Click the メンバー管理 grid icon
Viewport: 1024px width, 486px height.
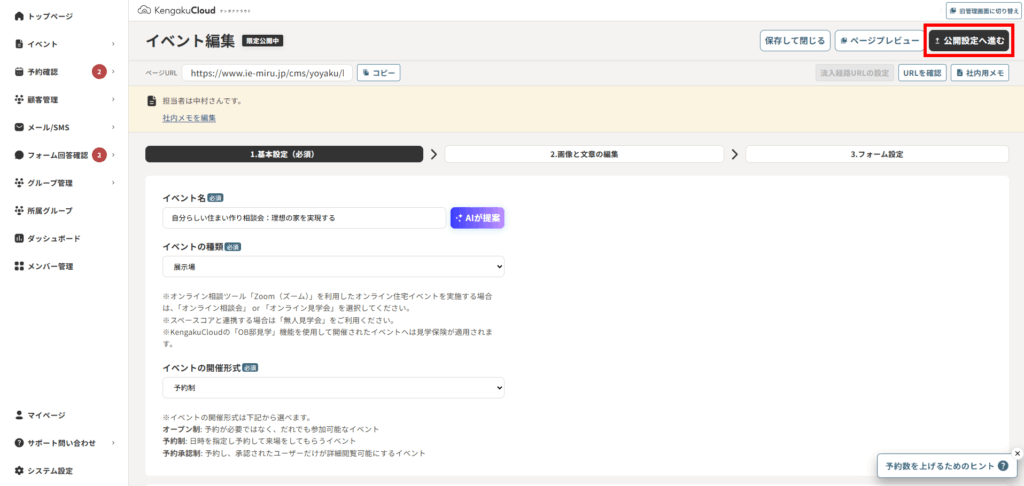click(x=19, y=267)
